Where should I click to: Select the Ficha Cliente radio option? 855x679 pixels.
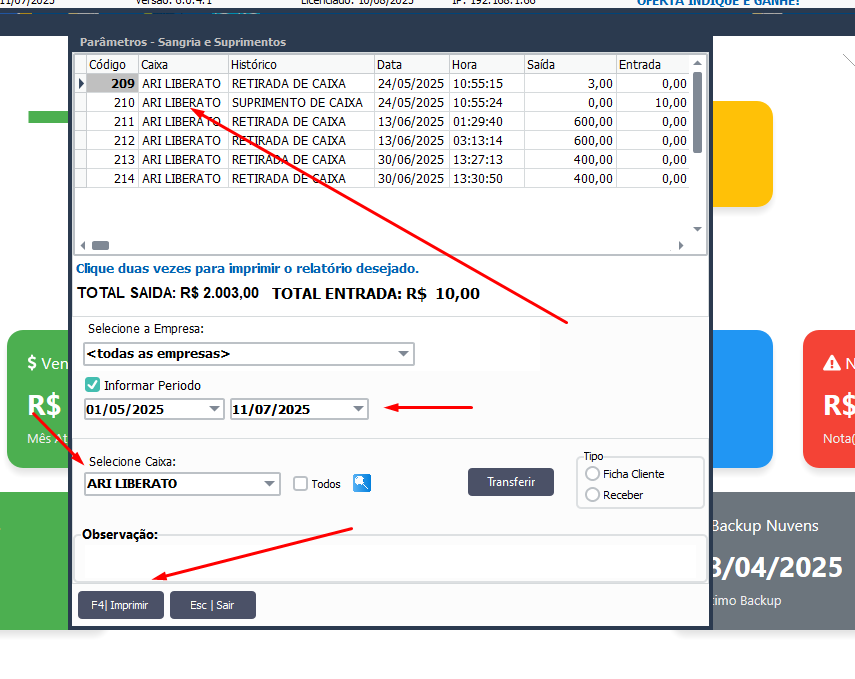tap(592, 473)
